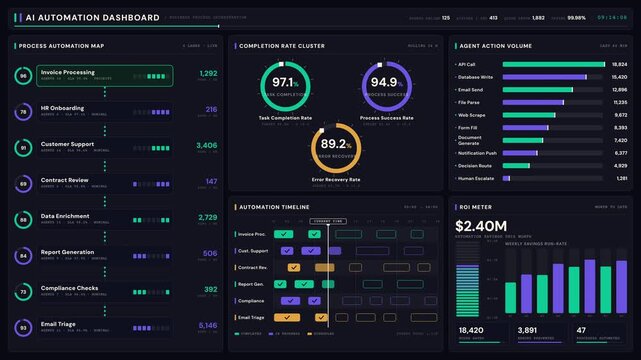Open the HR Onboarding process row
The width and height of the screenshot is (641, 360).
pyautogui.click(x=105, y=112)
